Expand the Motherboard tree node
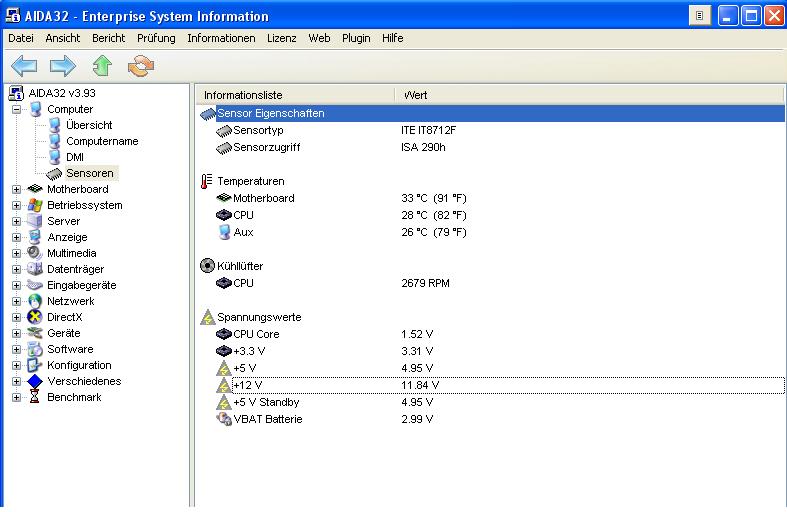 17,189
